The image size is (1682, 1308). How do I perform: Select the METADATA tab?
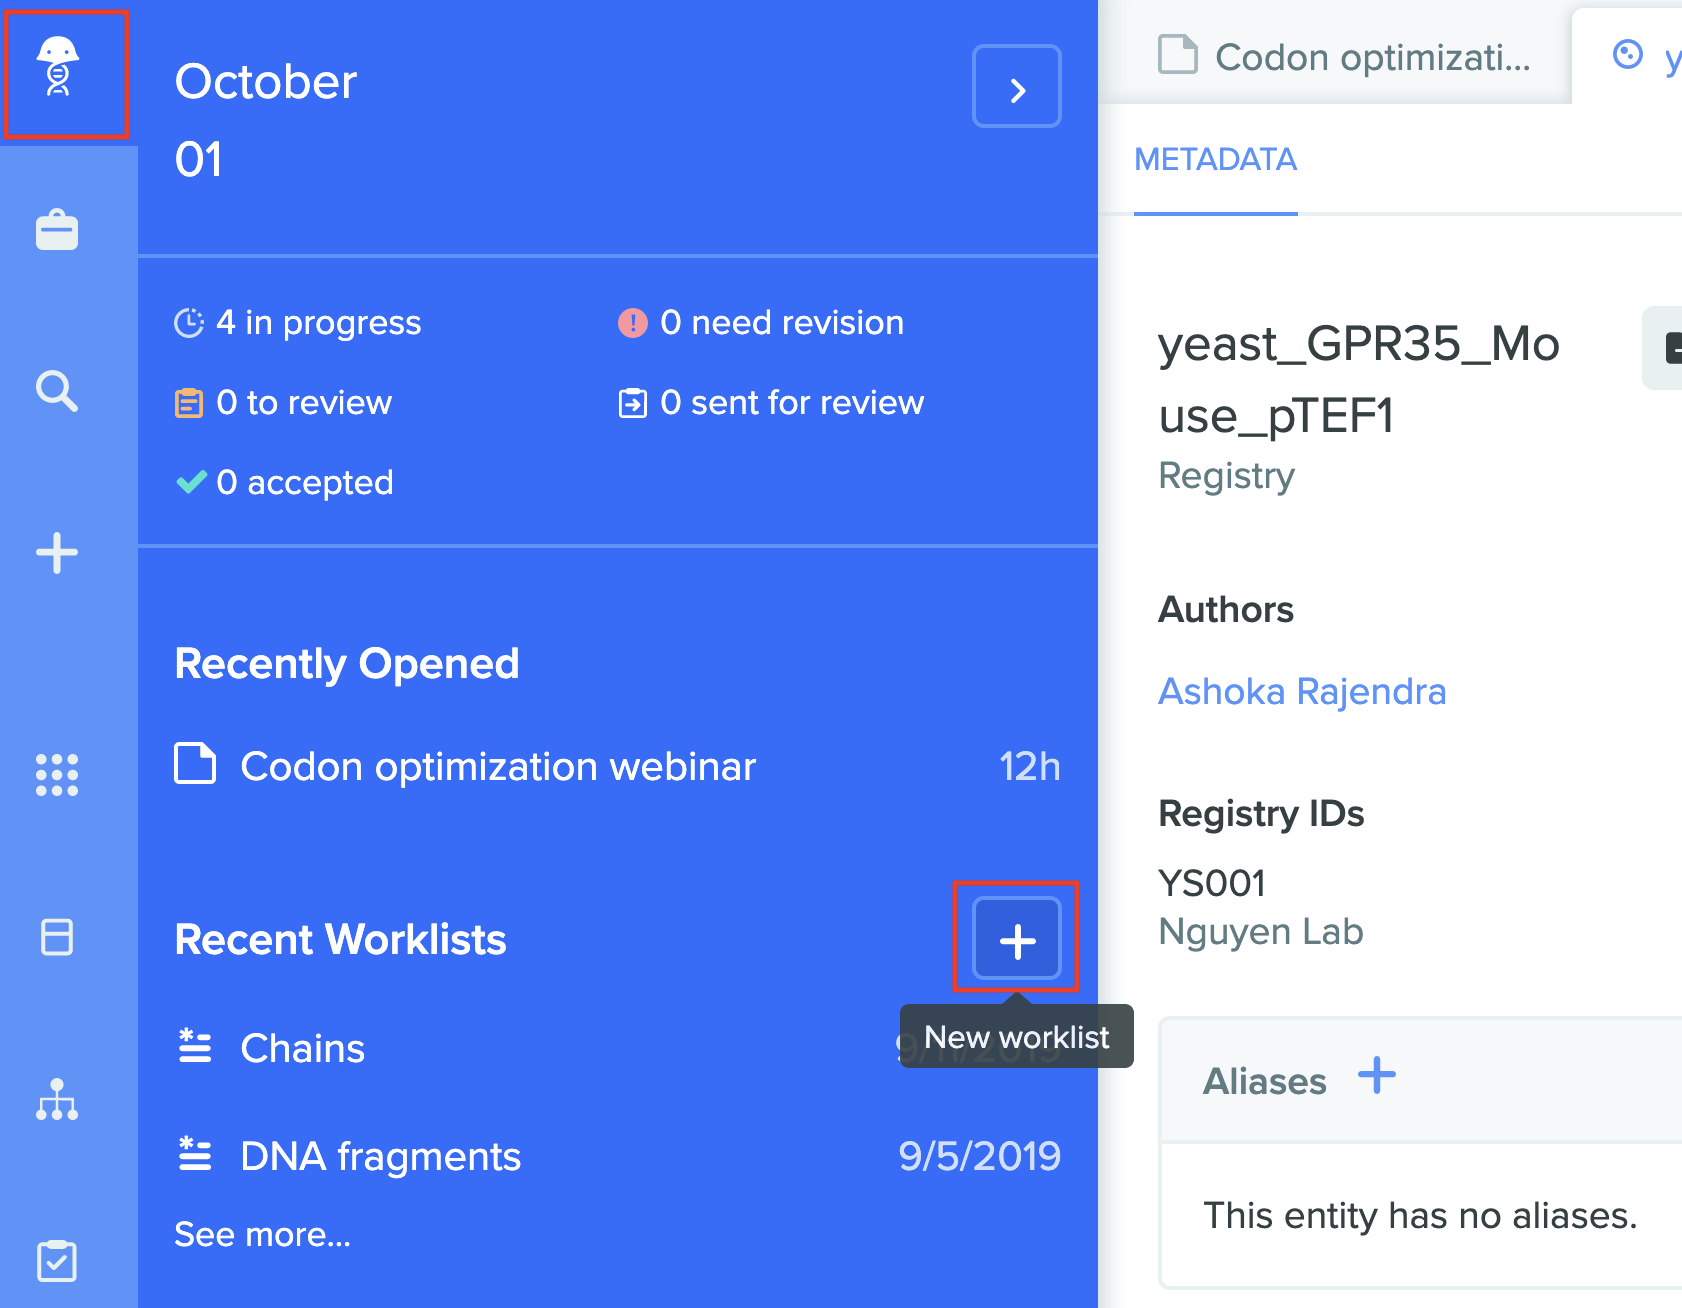pyautogui.click(x=1216, y=160)
